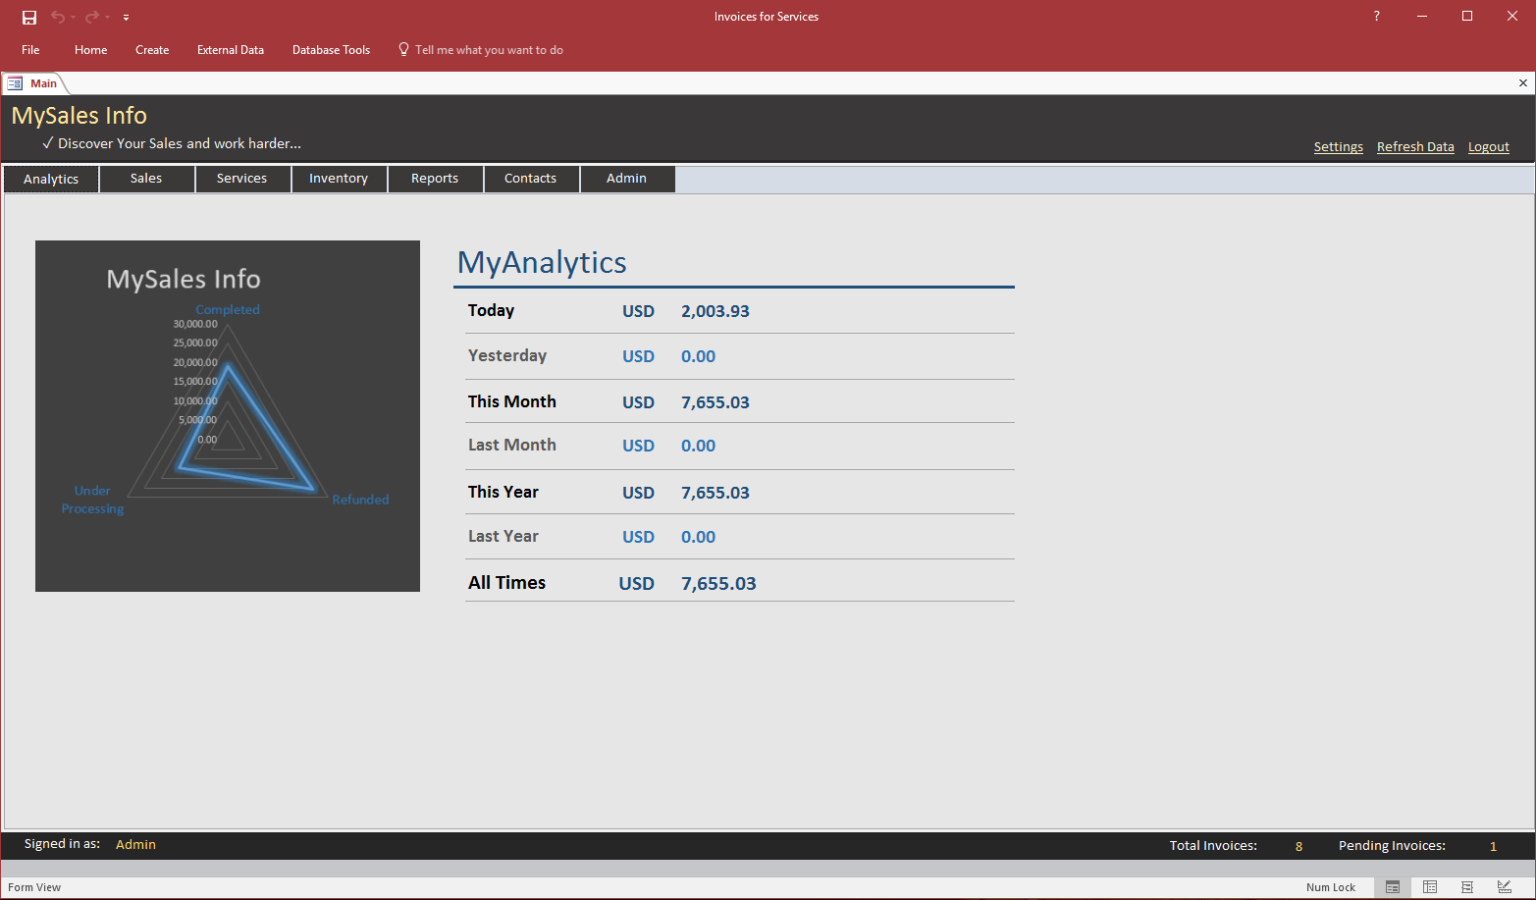Select the Reports tab
The image size is (1536, 900).
[435, 178]
